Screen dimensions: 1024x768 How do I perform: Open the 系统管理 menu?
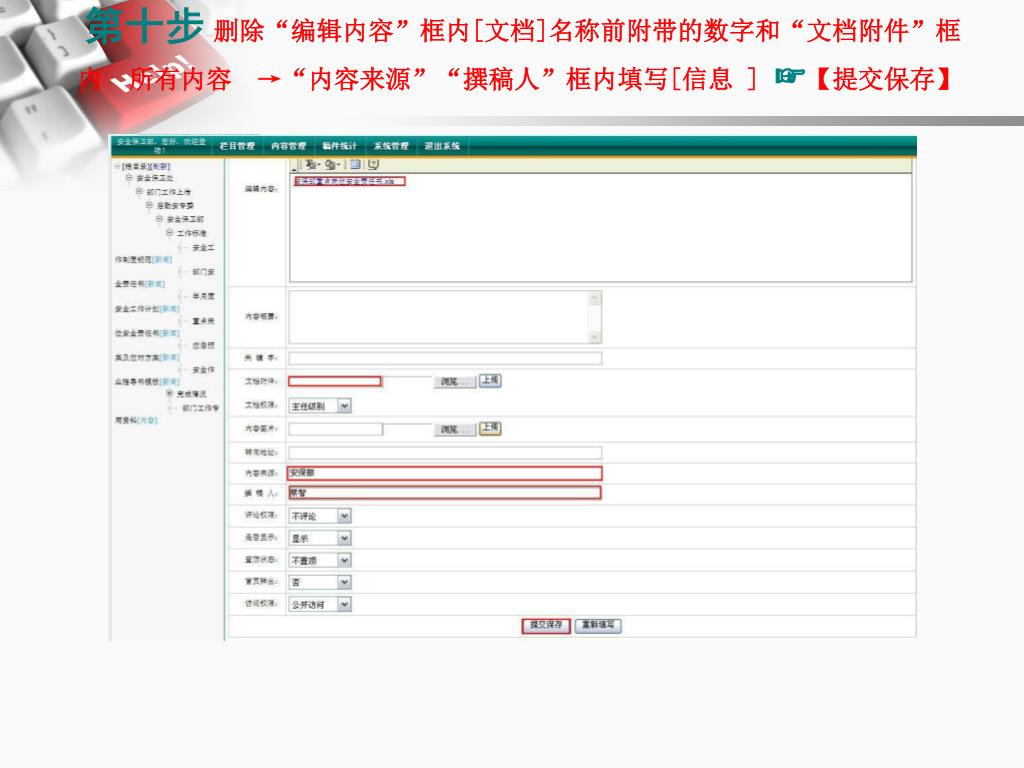point(391,146)
